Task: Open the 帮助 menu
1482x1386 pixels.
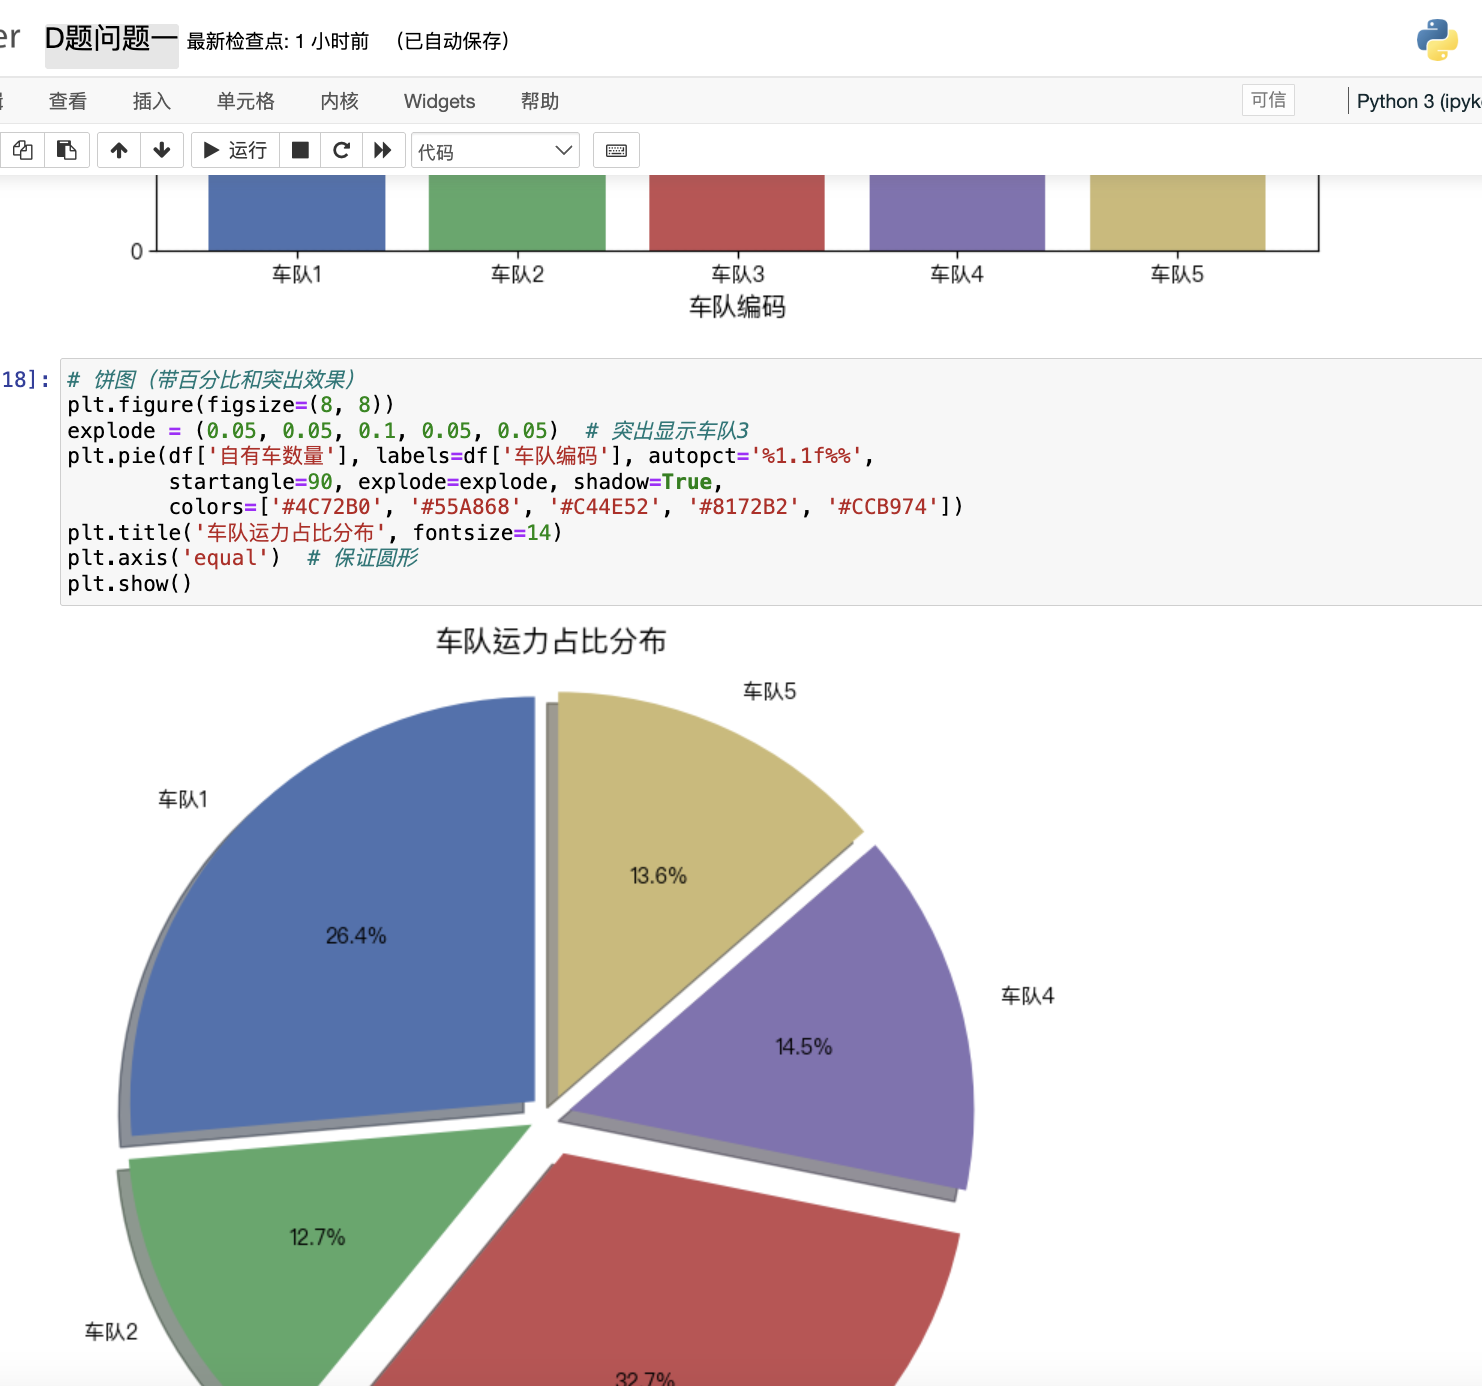Action: (x=540, y=101)
